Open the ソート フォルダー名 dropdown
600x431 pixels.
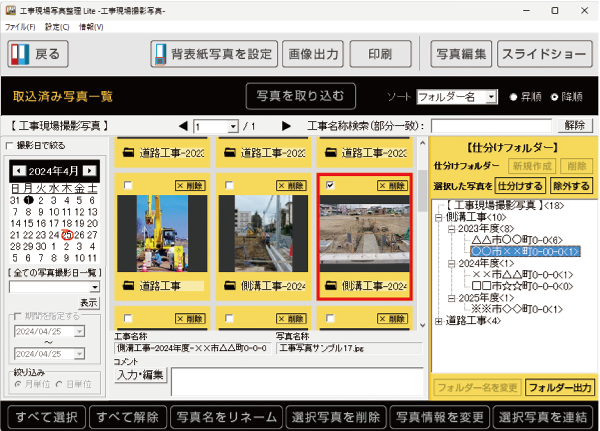(x=491, y=97)
